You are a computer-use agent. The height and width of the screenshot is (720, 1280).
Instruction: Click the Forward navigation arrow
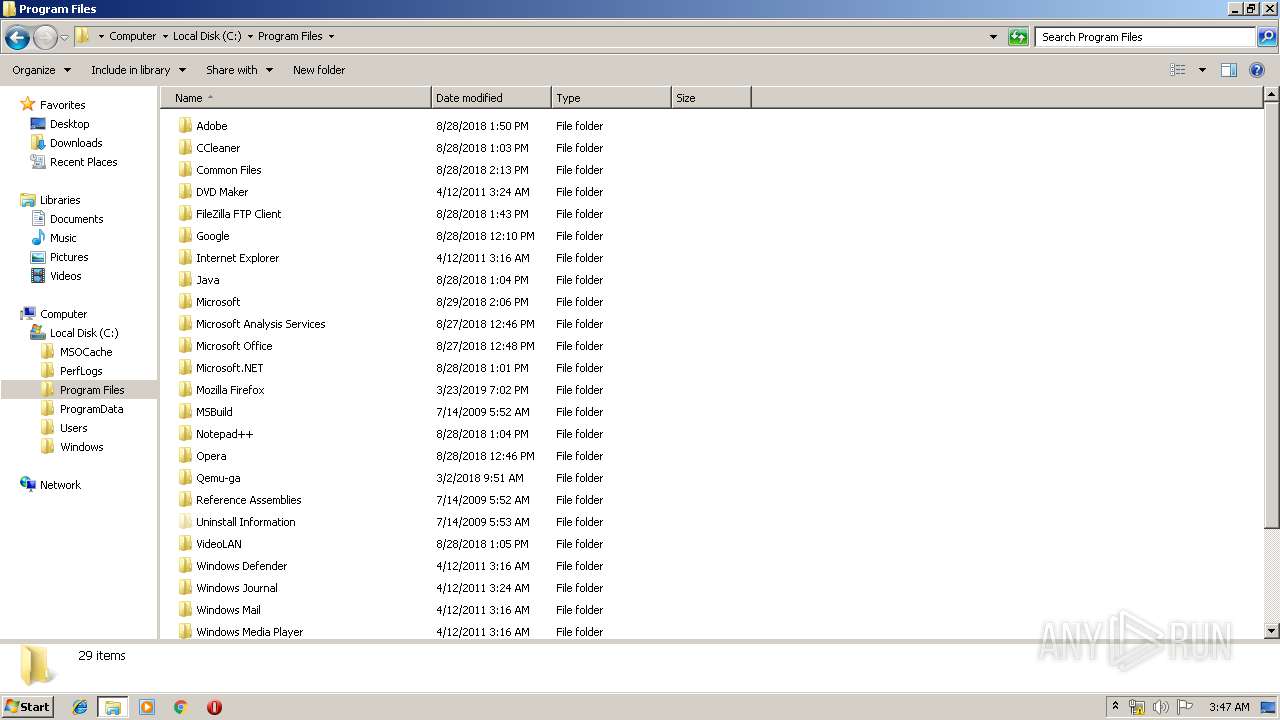(45, 37)
